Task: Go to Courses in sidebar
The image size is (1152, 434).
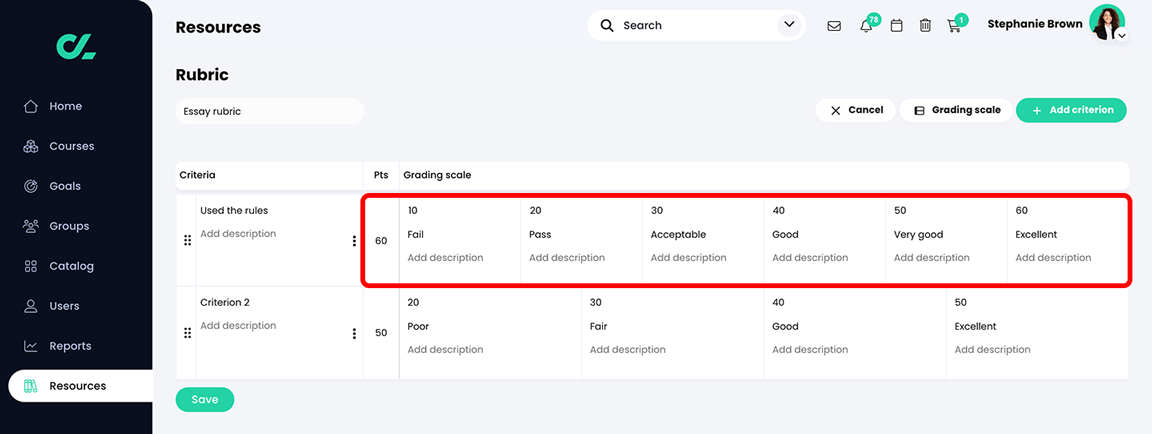Action: tap(71, 146)
